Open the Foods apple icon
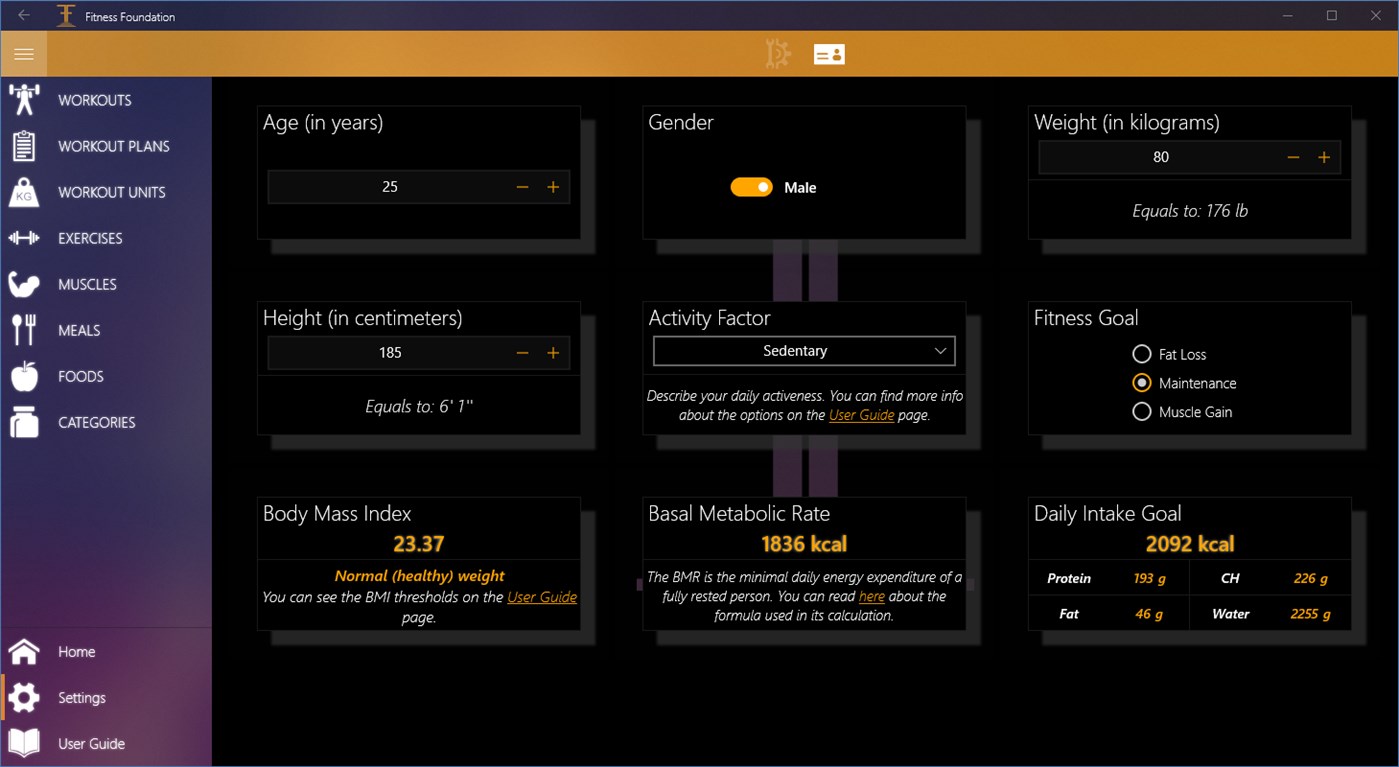 (x=24, y=376)
